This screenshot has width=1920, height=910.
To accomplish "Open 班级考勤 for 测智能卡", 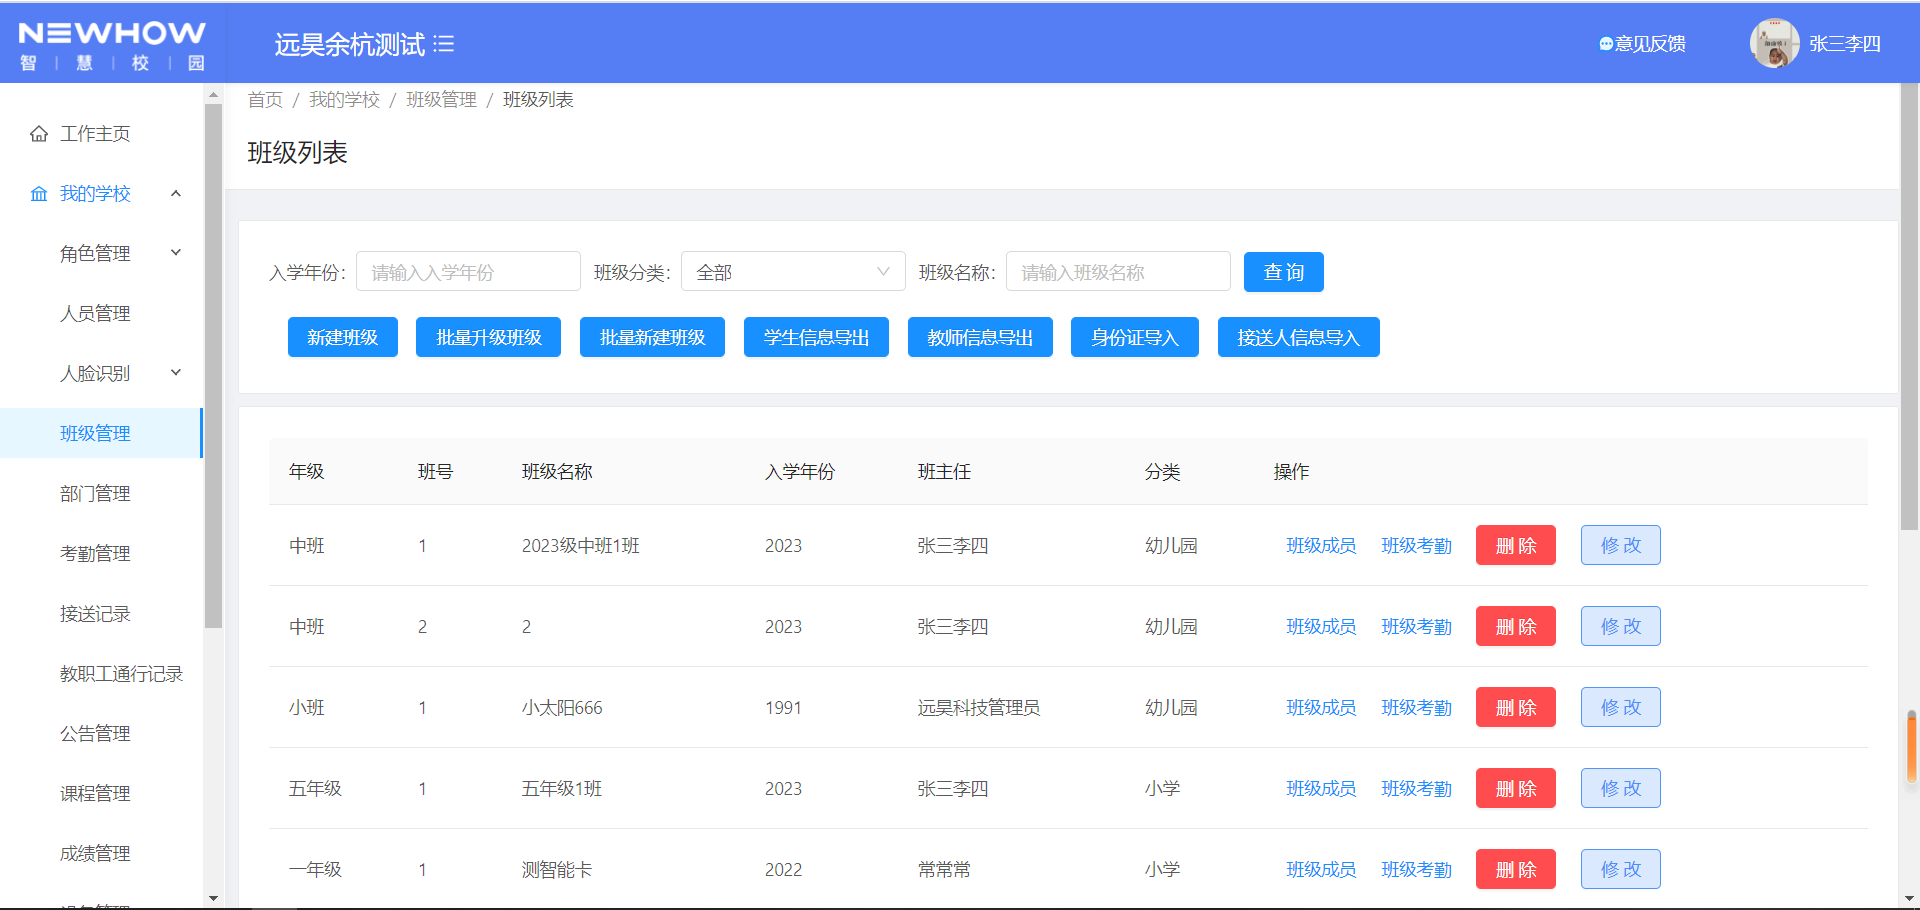I will [1416, 870].
